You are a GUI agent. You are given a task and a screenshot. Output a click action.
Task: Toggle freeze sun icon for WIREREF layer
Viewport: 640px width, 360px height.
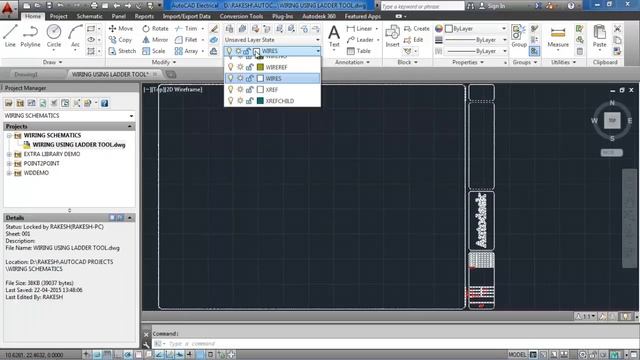coord(240,67)
